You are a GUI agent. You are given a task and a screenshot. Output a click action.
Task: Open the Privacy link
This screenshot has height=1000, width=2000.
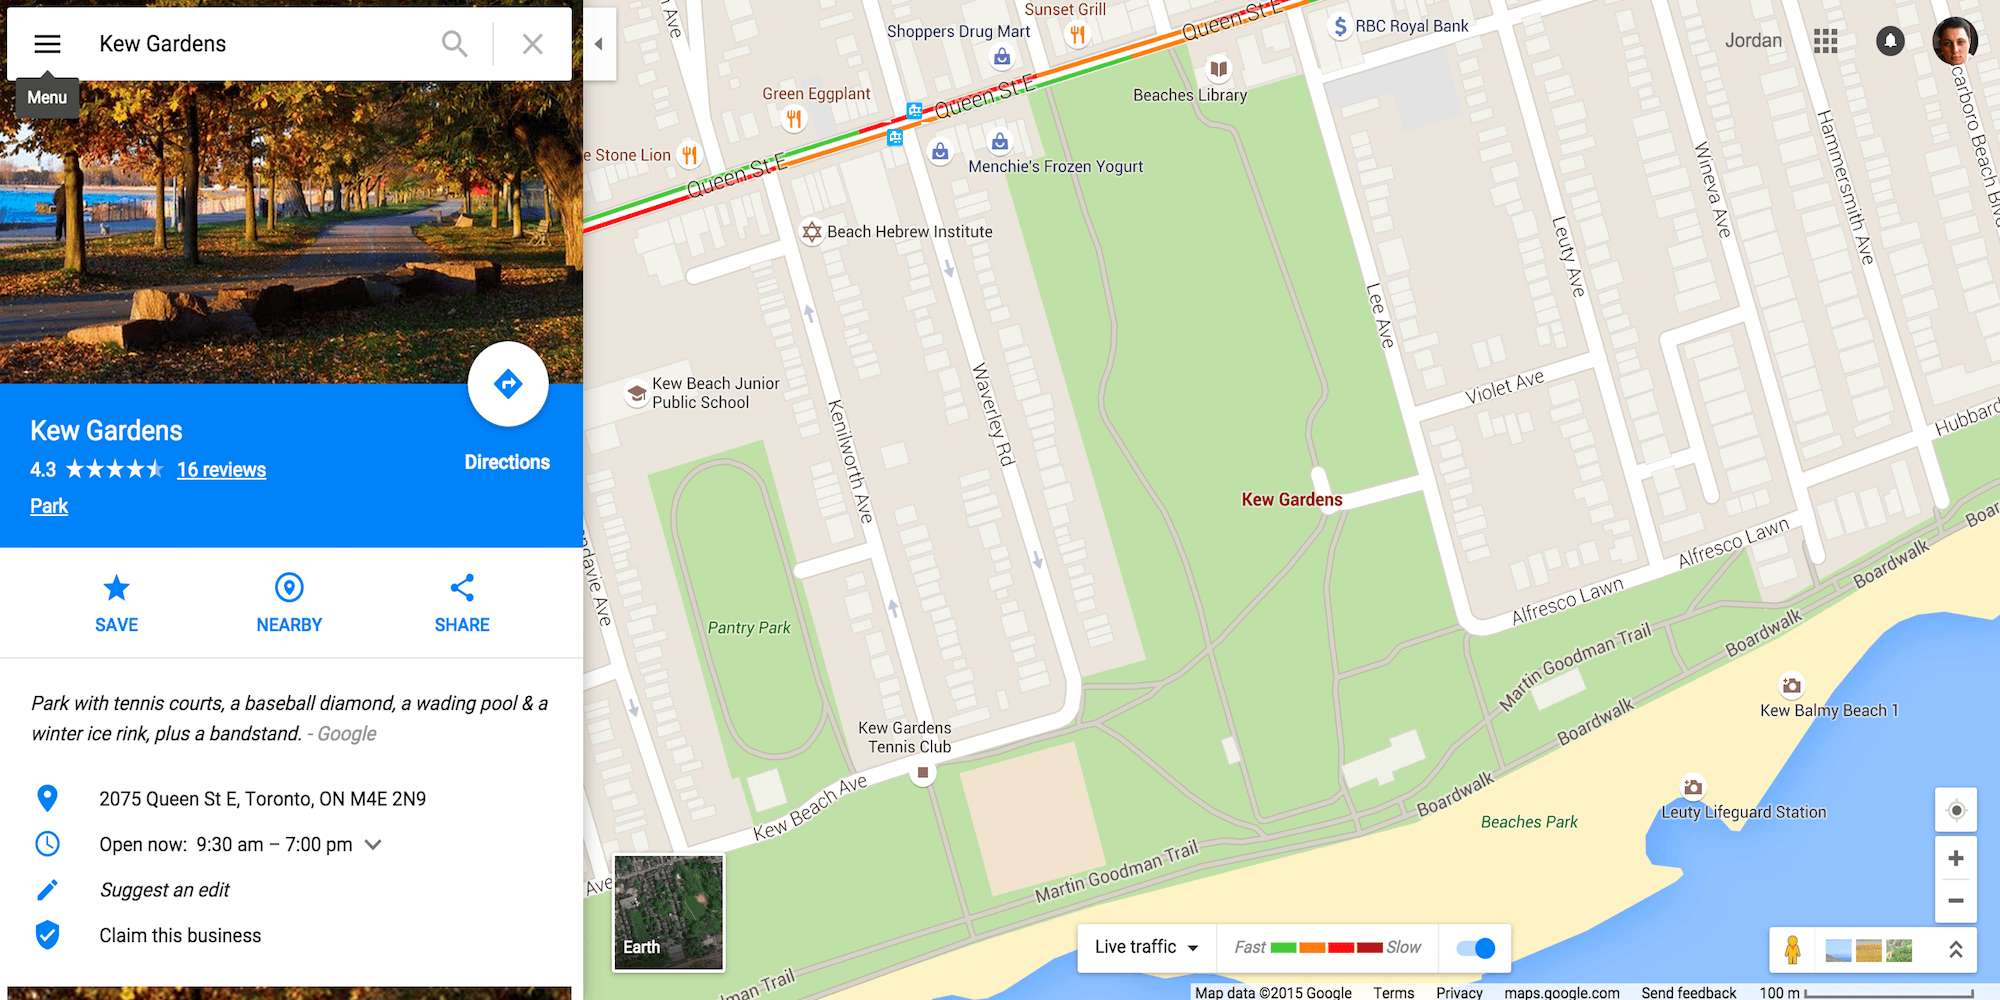[x=1459, y=992]
